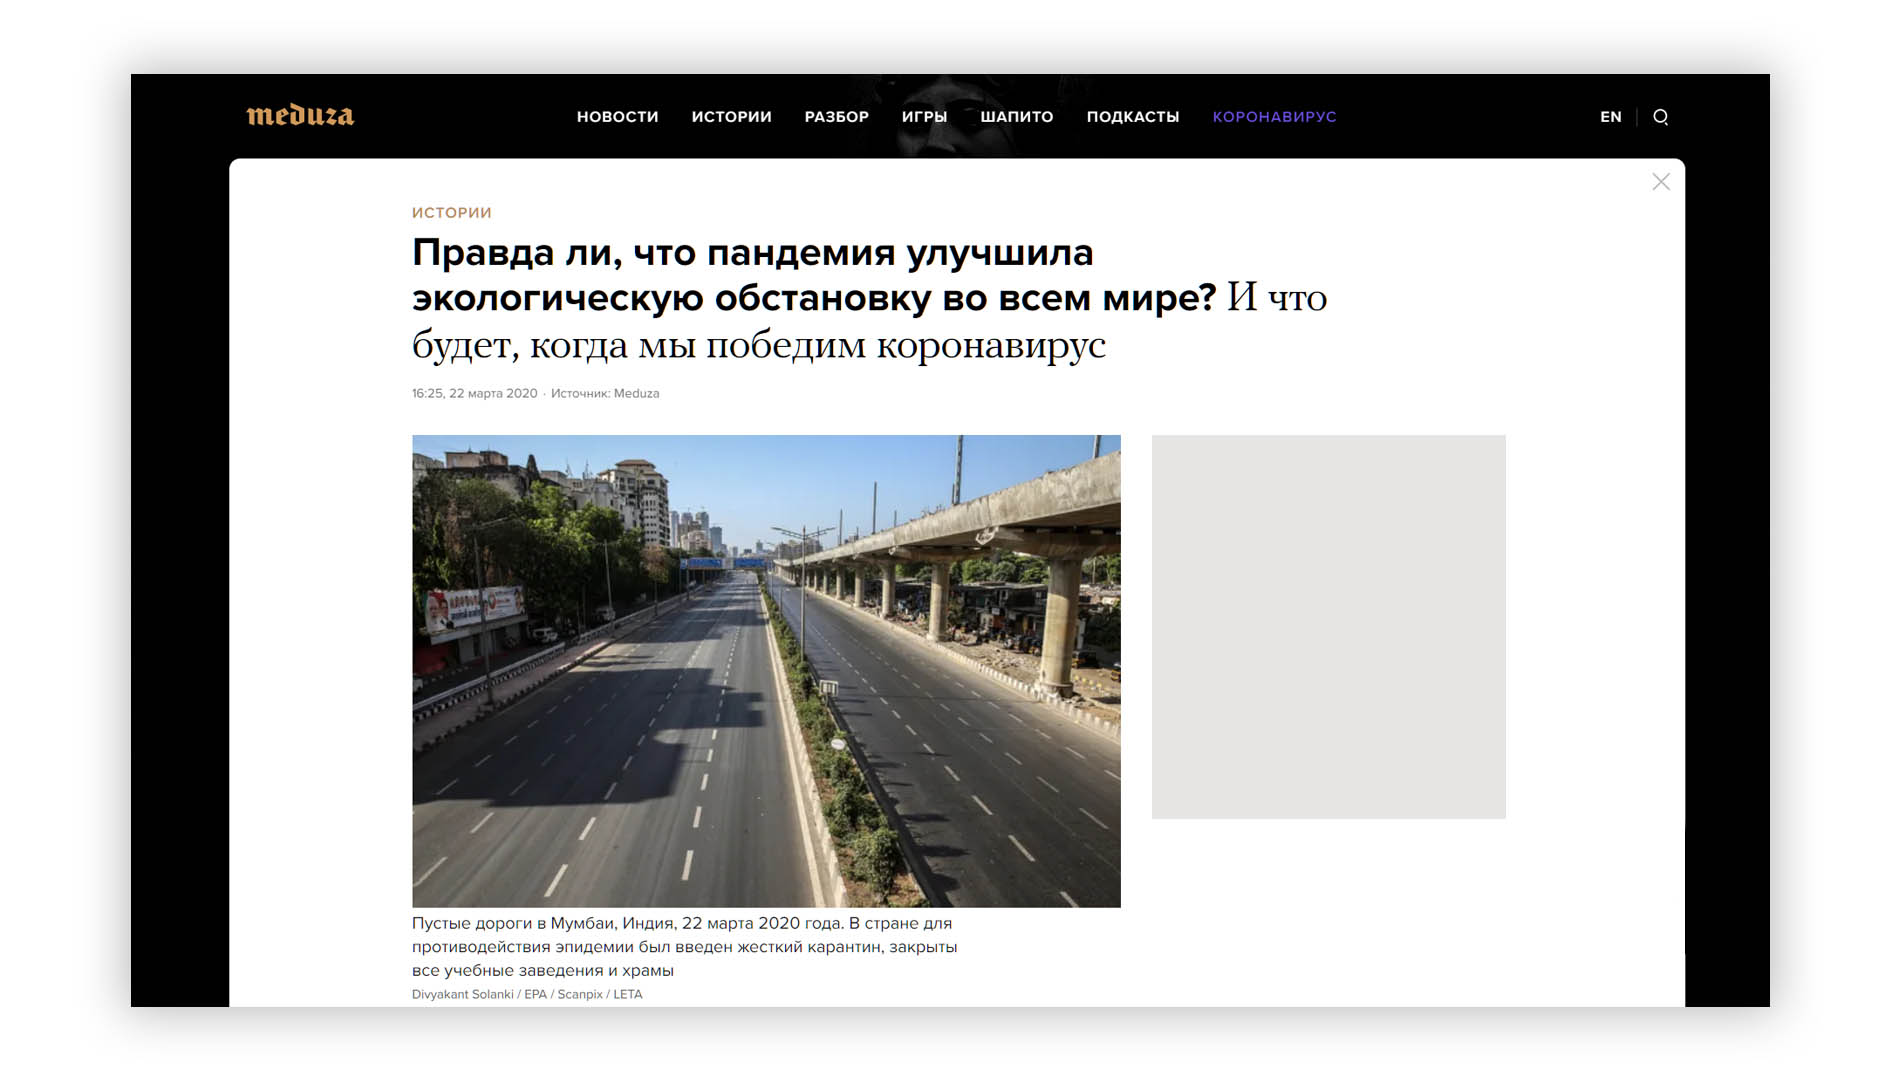Viewport: 1899px width, 1080px height.
Task: Switch the site language to EN
Action: tap(1610, 117)
